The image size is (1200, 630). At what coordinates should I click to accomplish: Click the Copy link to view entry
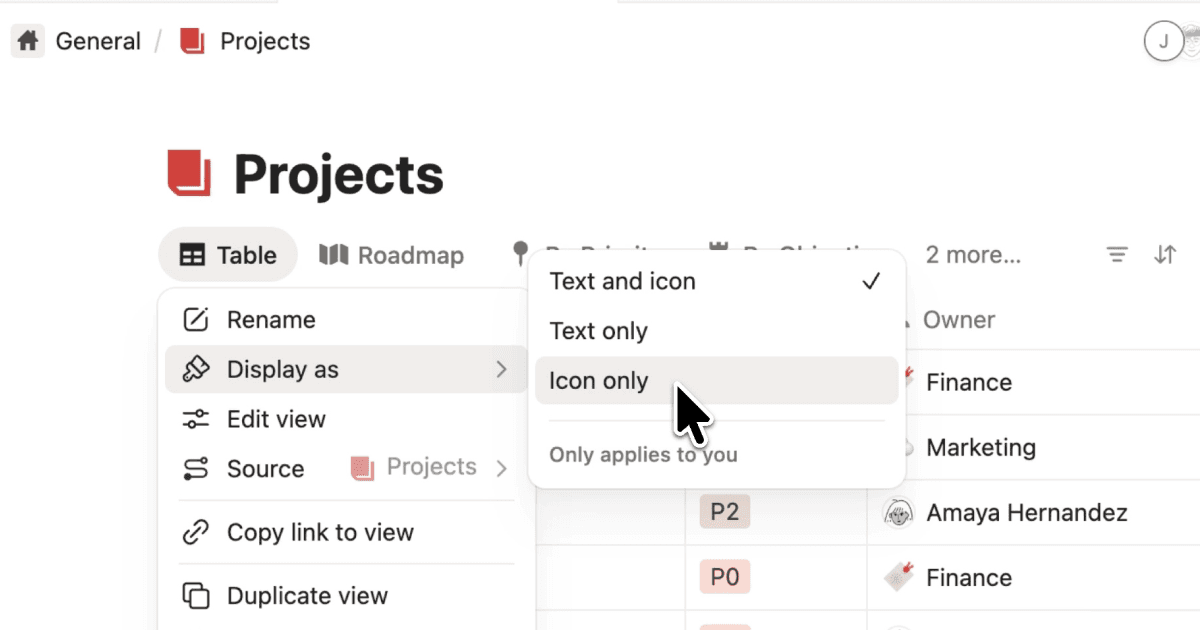320,532
